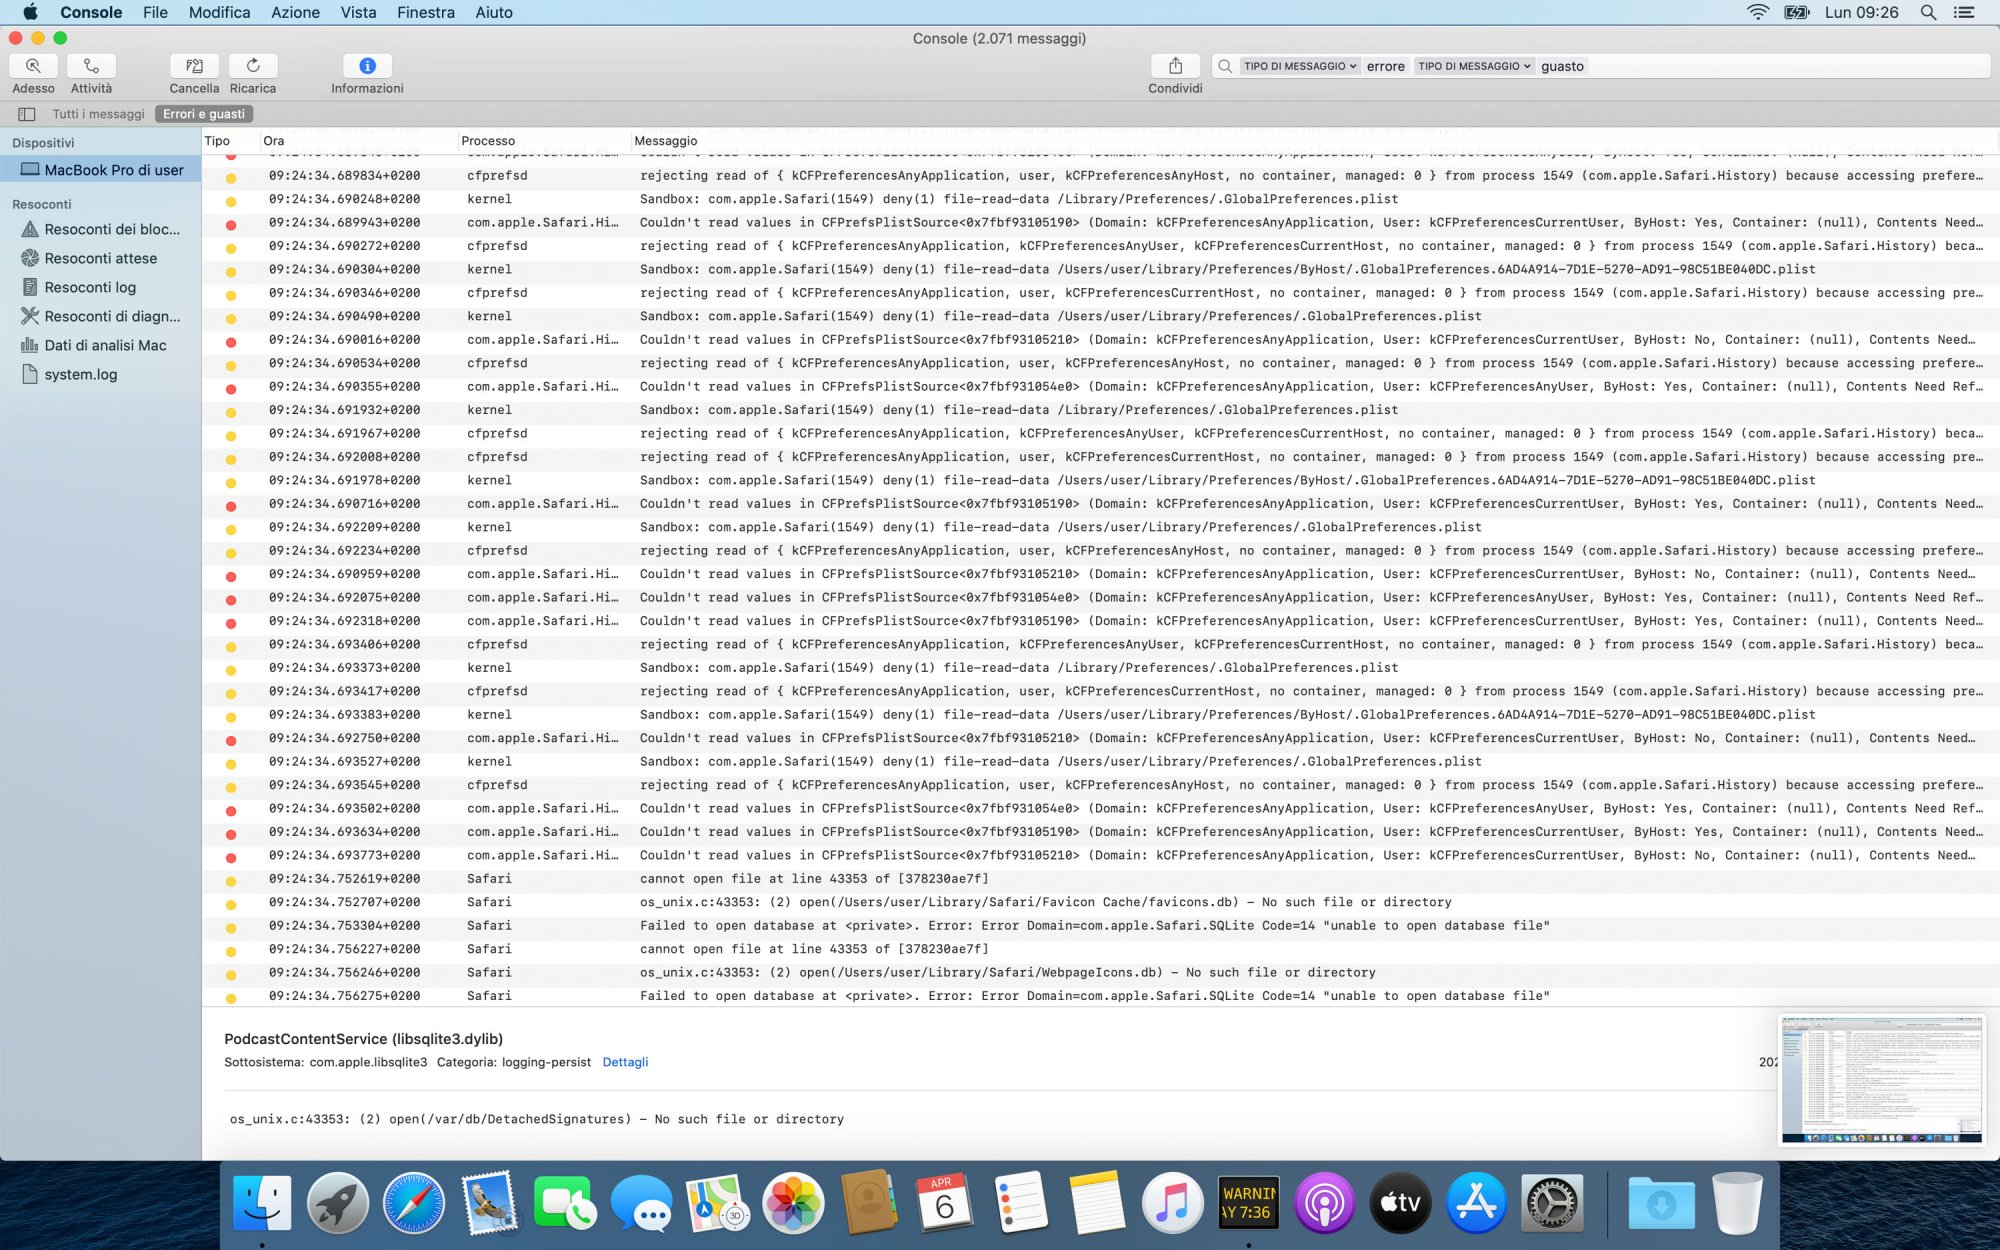The height and width of the screenshot is (1250, 2000).
Task: Sort by the Messaggio column header
Action: [x=1314, y=141]
